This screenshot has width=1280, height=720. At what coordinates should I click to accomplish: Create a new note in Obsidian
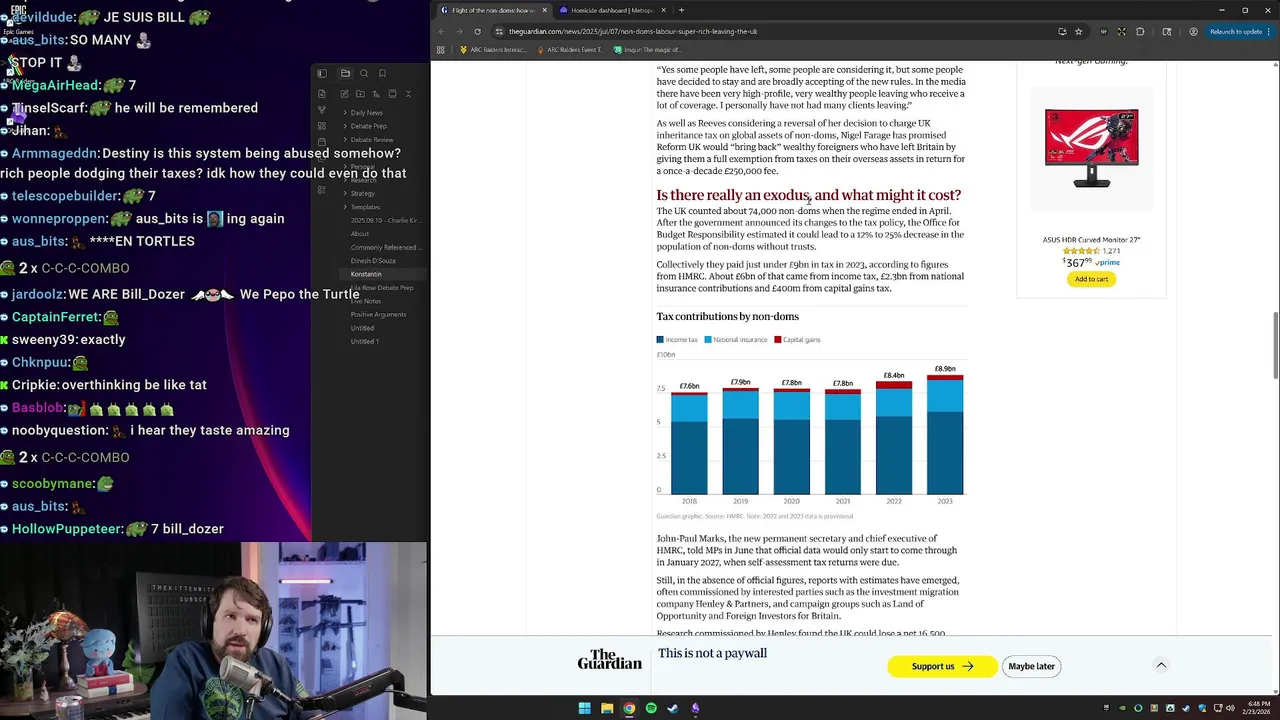coord(344,94)
